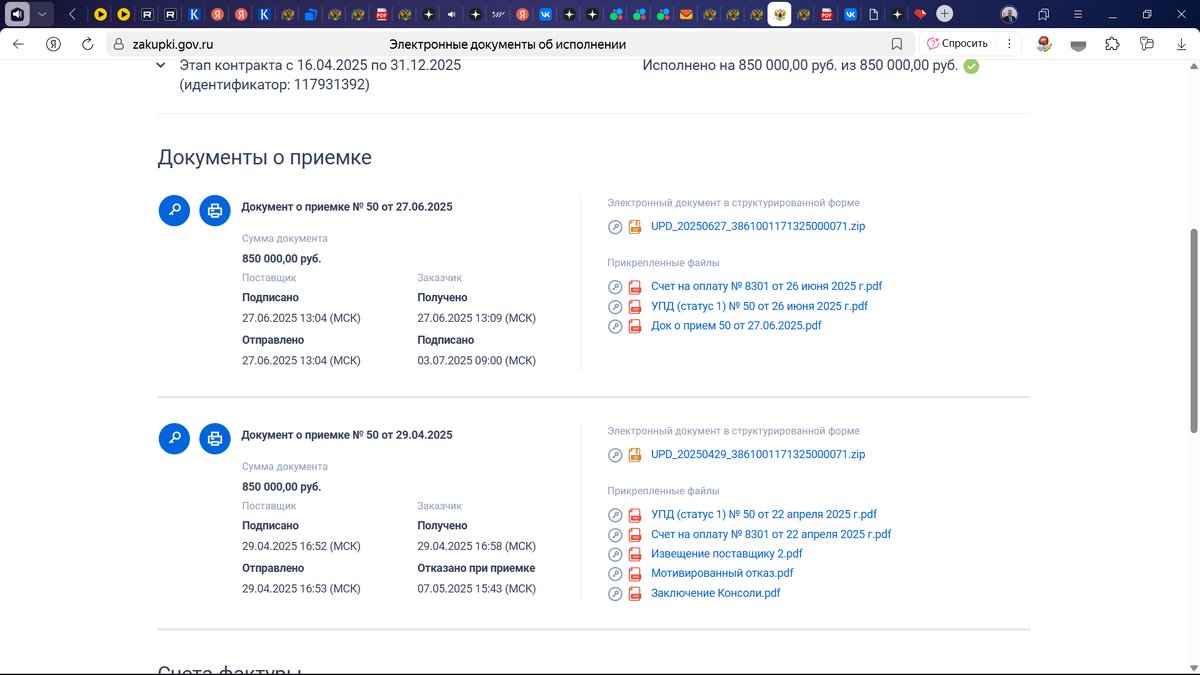Open the profile avatar in the title bar
This screenshot has width=1200, height=675.
pos(1009,15)
